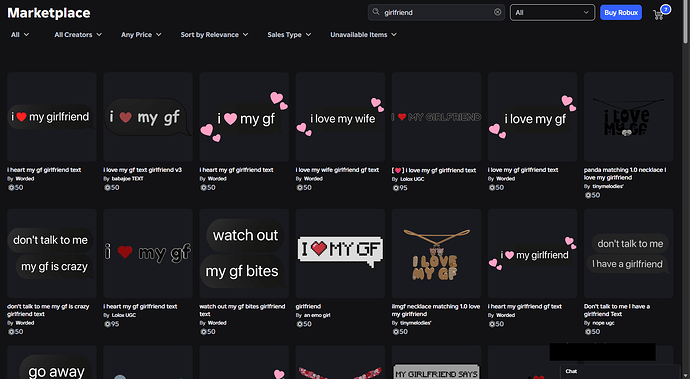
Task: Open the 'go away' item thumbnail
Action: (x=52, y=362)
